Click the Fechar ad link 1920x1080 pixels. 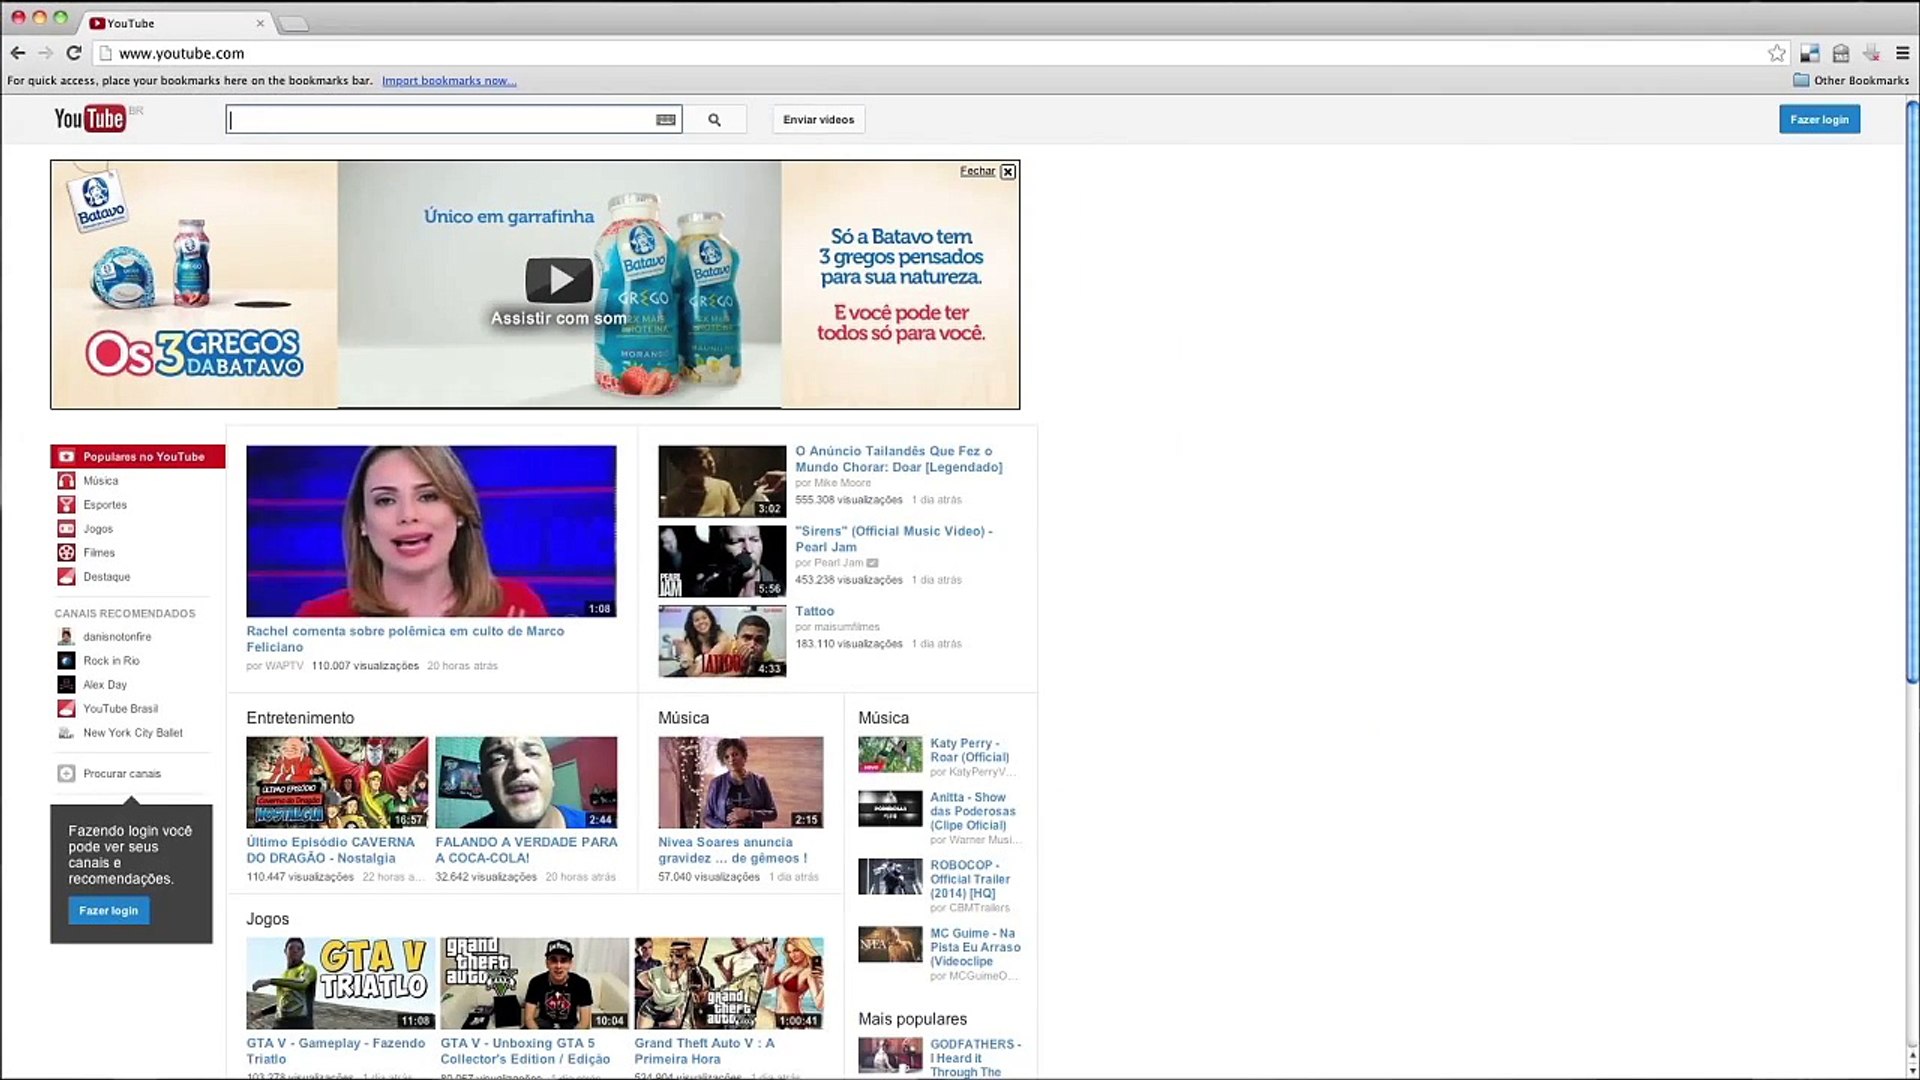click(977, 171)
